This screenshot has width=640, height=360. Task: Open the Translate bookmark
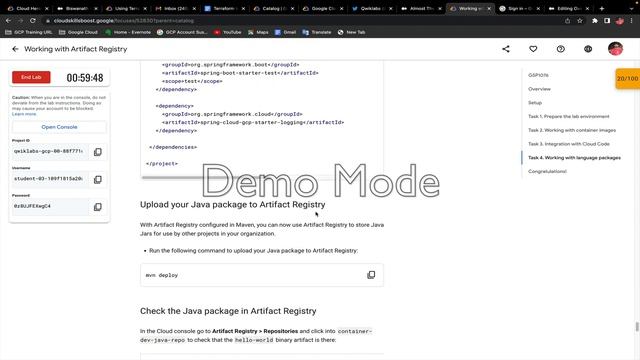pyautogui.click(x=317, y=32)
